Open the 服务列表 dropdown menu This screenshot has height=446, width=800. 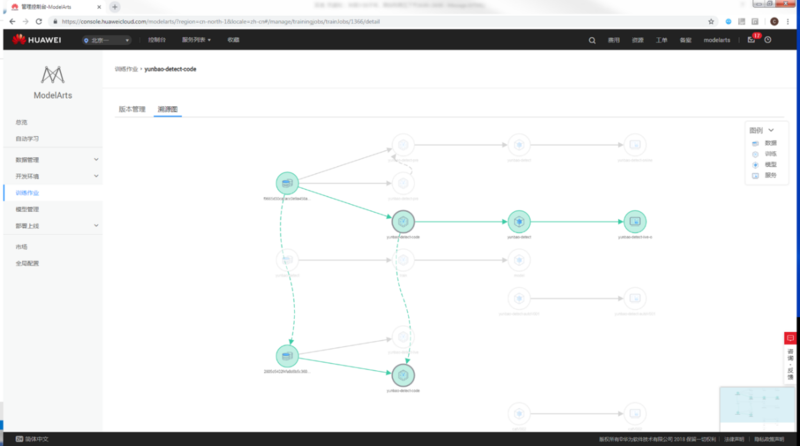tap(196, 40)
